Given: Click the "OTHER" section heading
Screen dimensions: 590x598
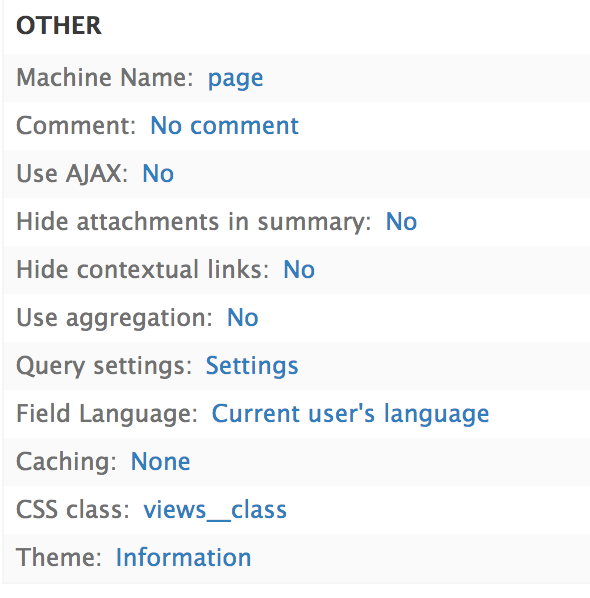Looking at the screenshot, I should tap(59, 26).
